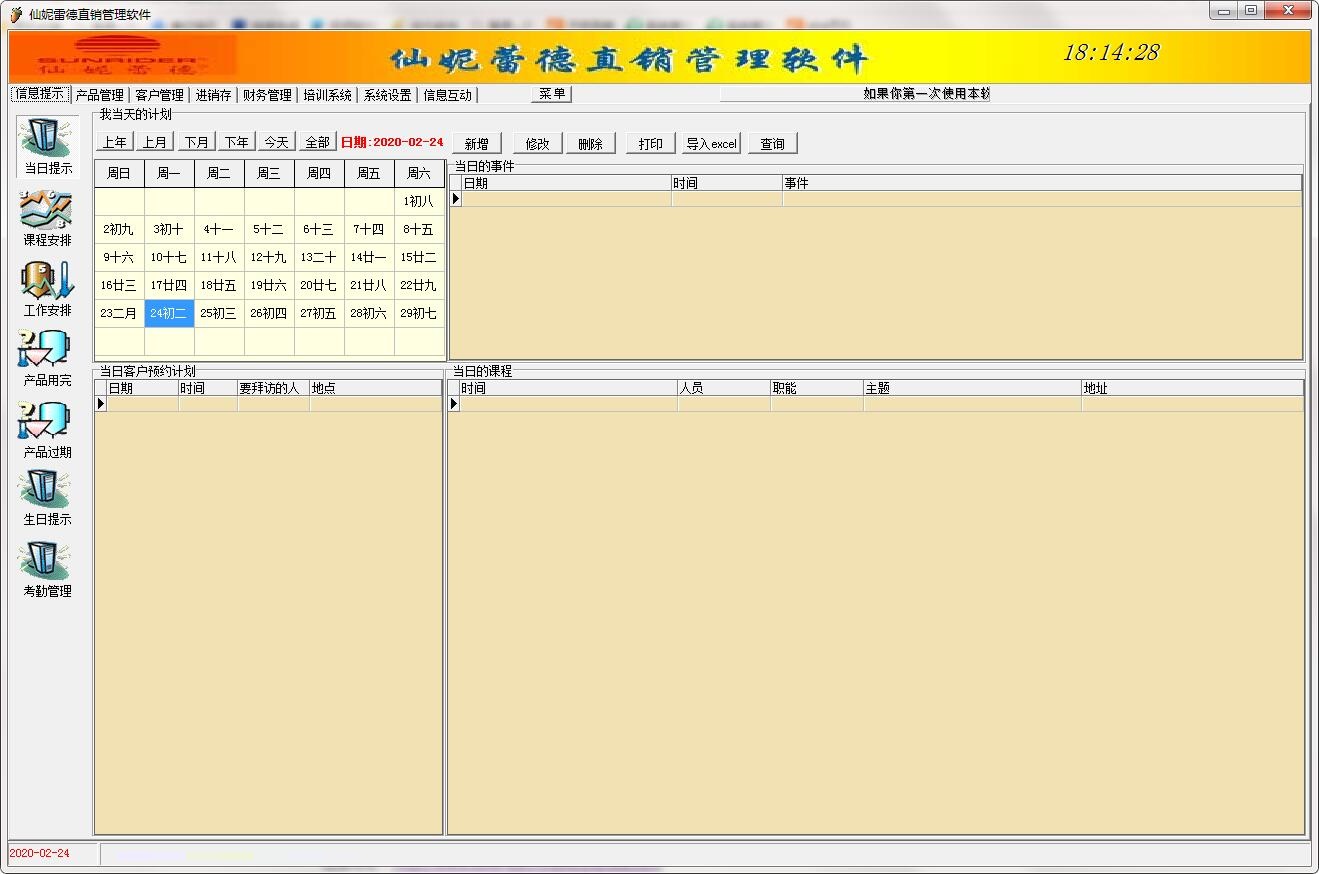
Task: Go to the next year with 下年
Action: (236, 142)
